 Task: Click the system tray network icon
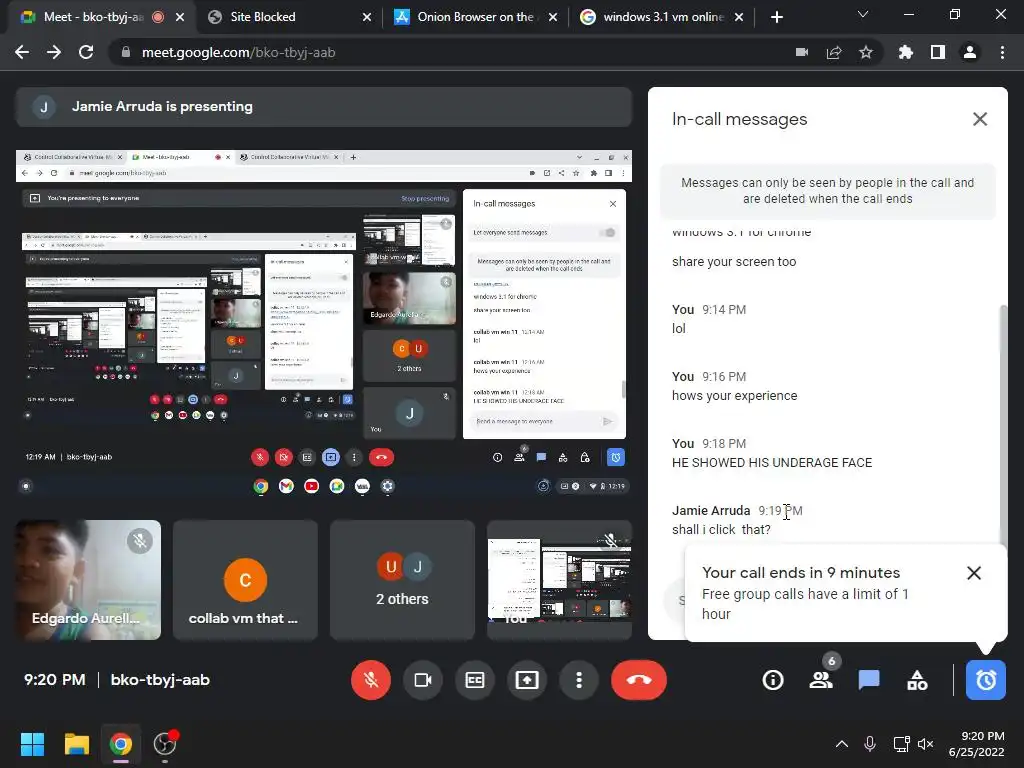click(901, 744)
